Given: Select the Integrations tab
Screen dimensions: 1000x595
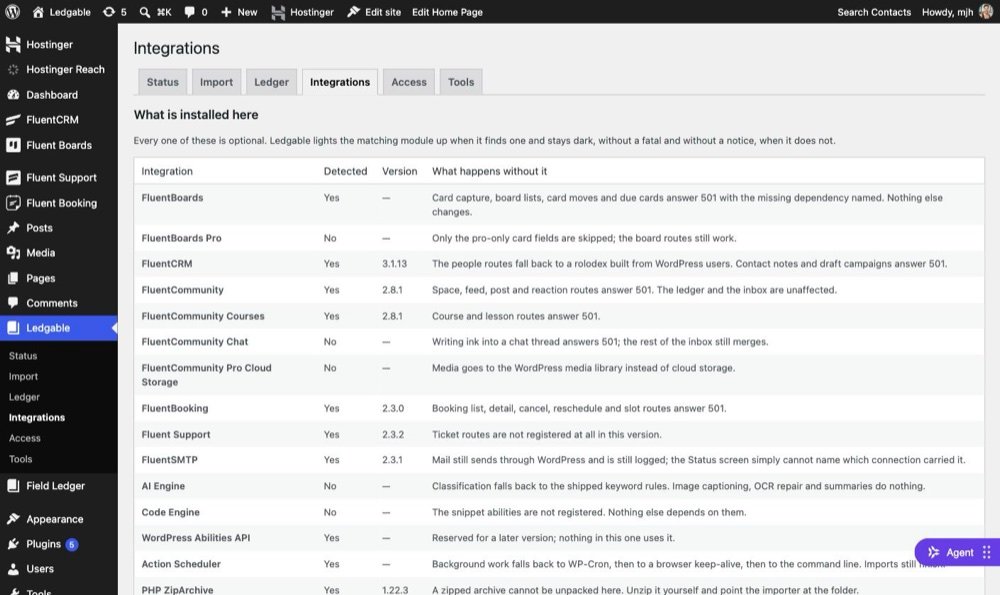Looking at the screenshot, I should point(340,82).
